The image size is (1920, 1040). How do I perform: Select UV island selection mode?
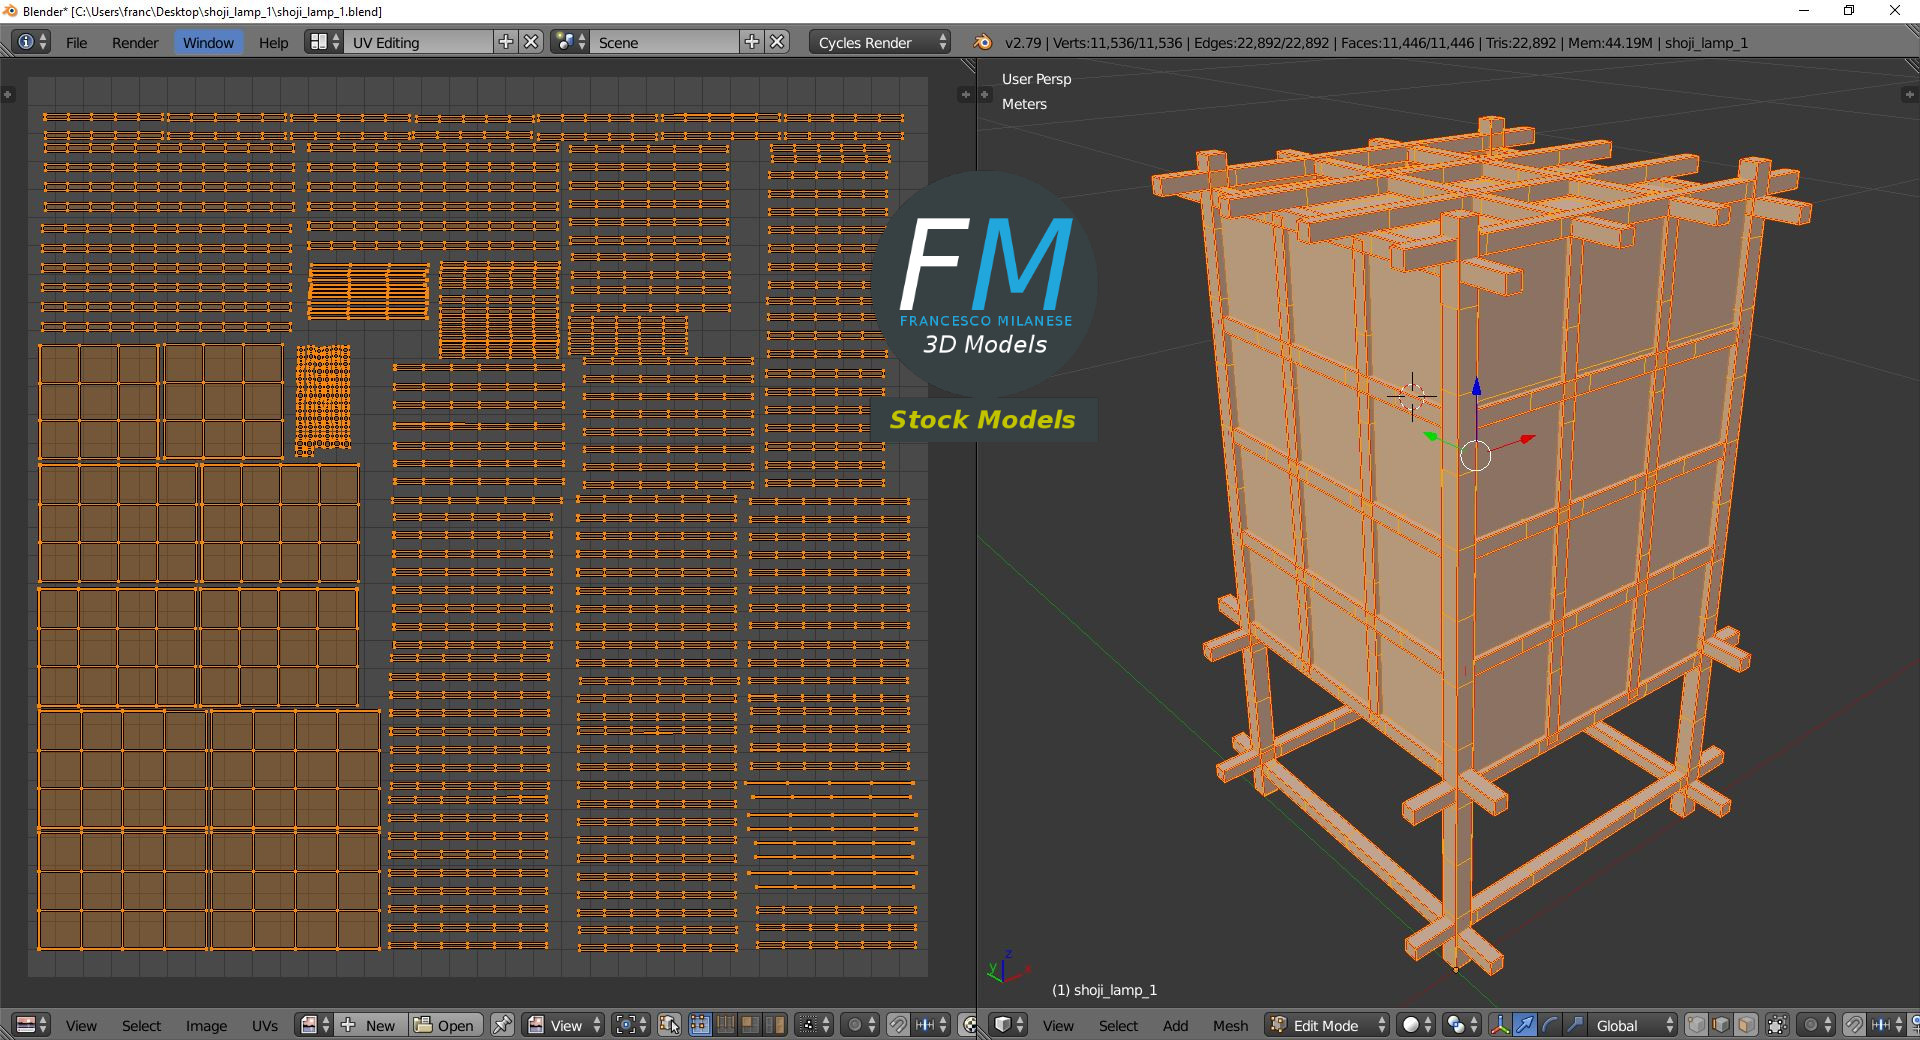point(775,1025)
